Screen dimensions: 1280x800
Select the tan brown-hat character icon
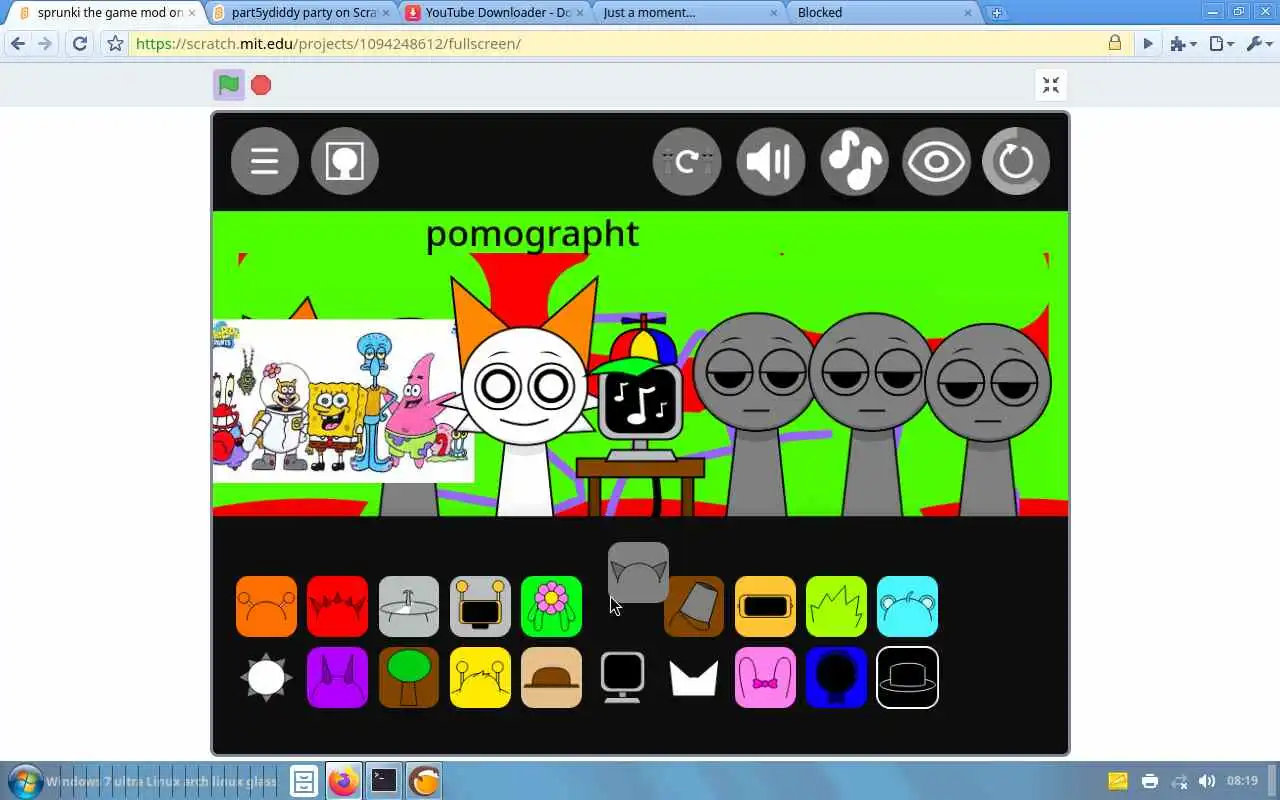pyautogui.click(x=551, y=677)
